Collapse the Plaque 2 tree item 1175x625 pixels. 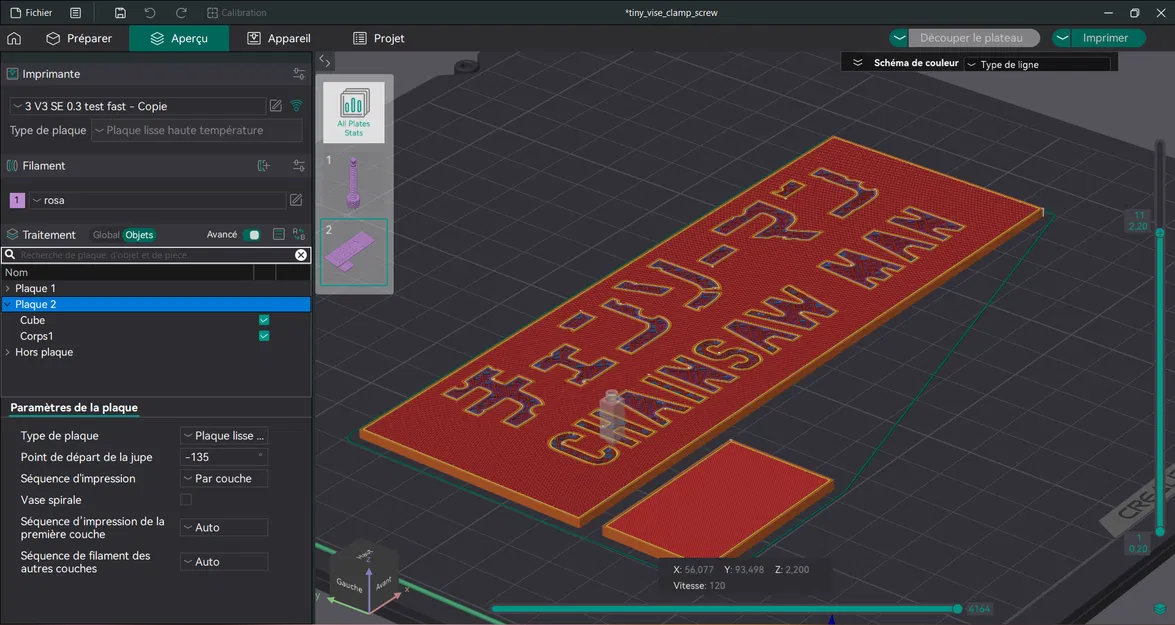(7, 304)
